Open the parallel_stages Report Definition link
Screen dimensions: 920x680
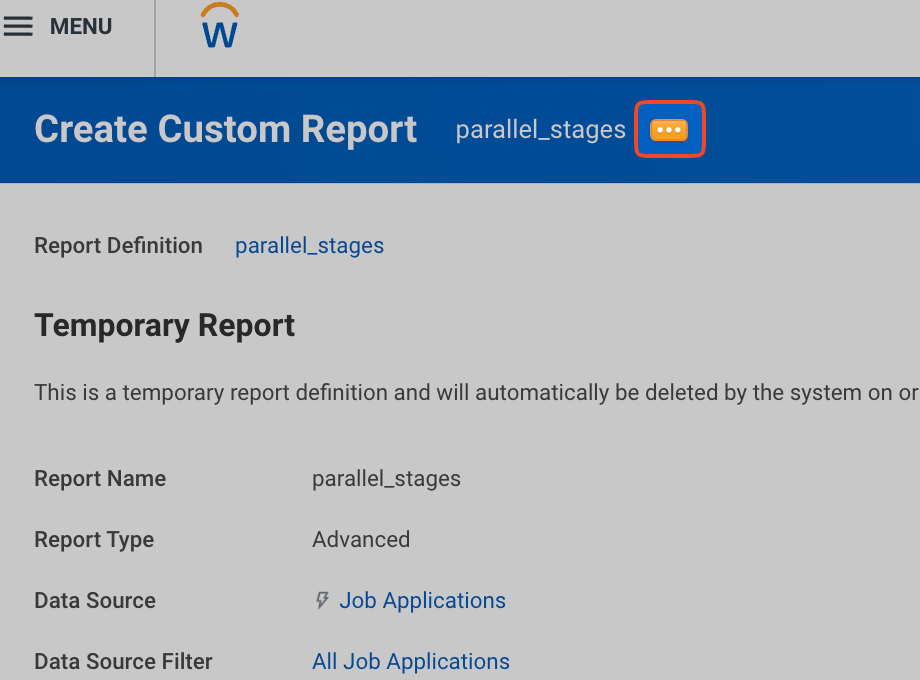tap(309, 246)
